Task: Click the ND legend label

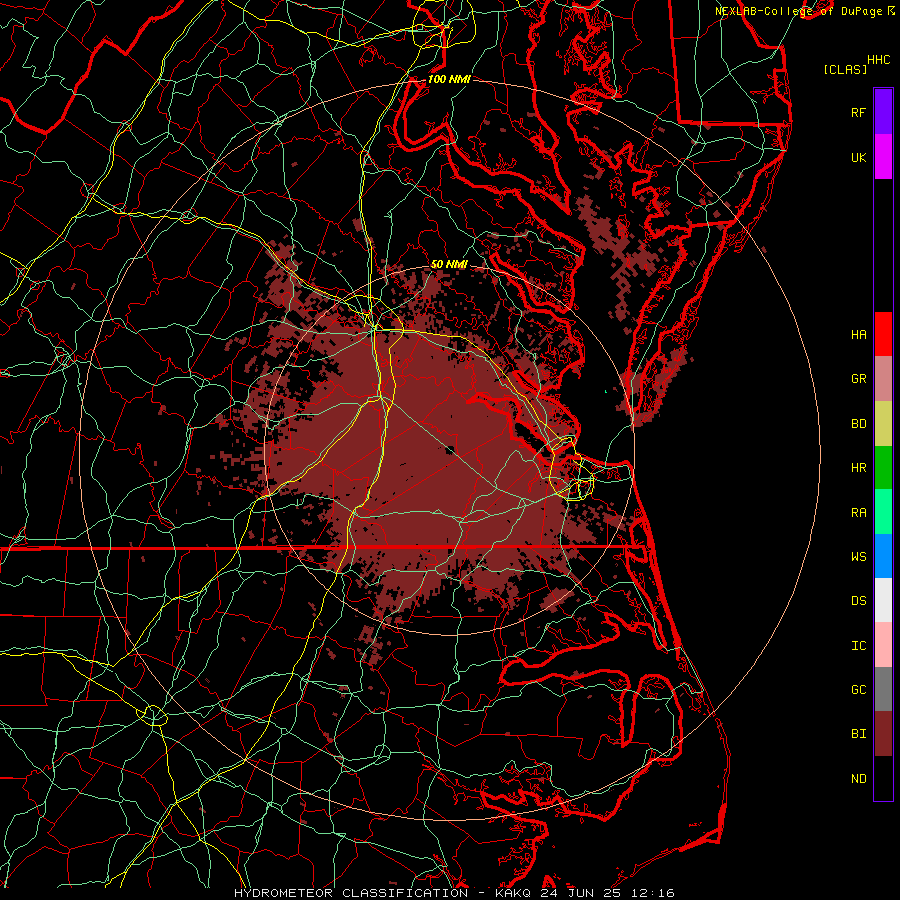Action: click(858, 779)
